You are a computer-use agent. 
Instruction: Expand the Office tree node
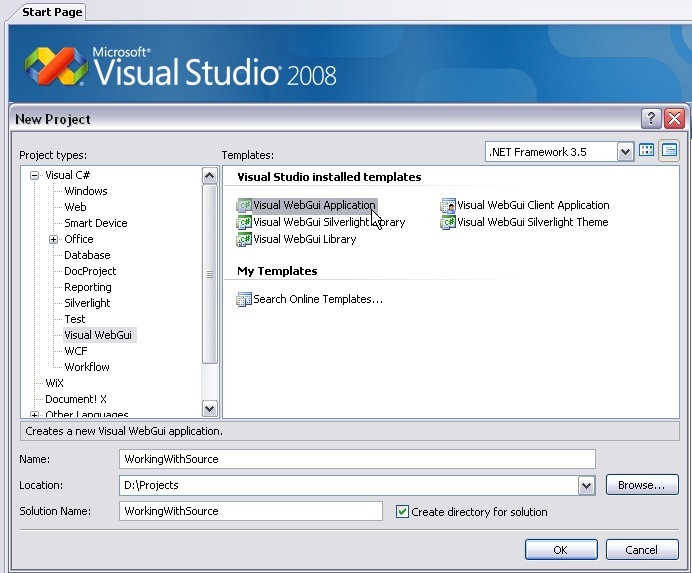click(53, 240)
